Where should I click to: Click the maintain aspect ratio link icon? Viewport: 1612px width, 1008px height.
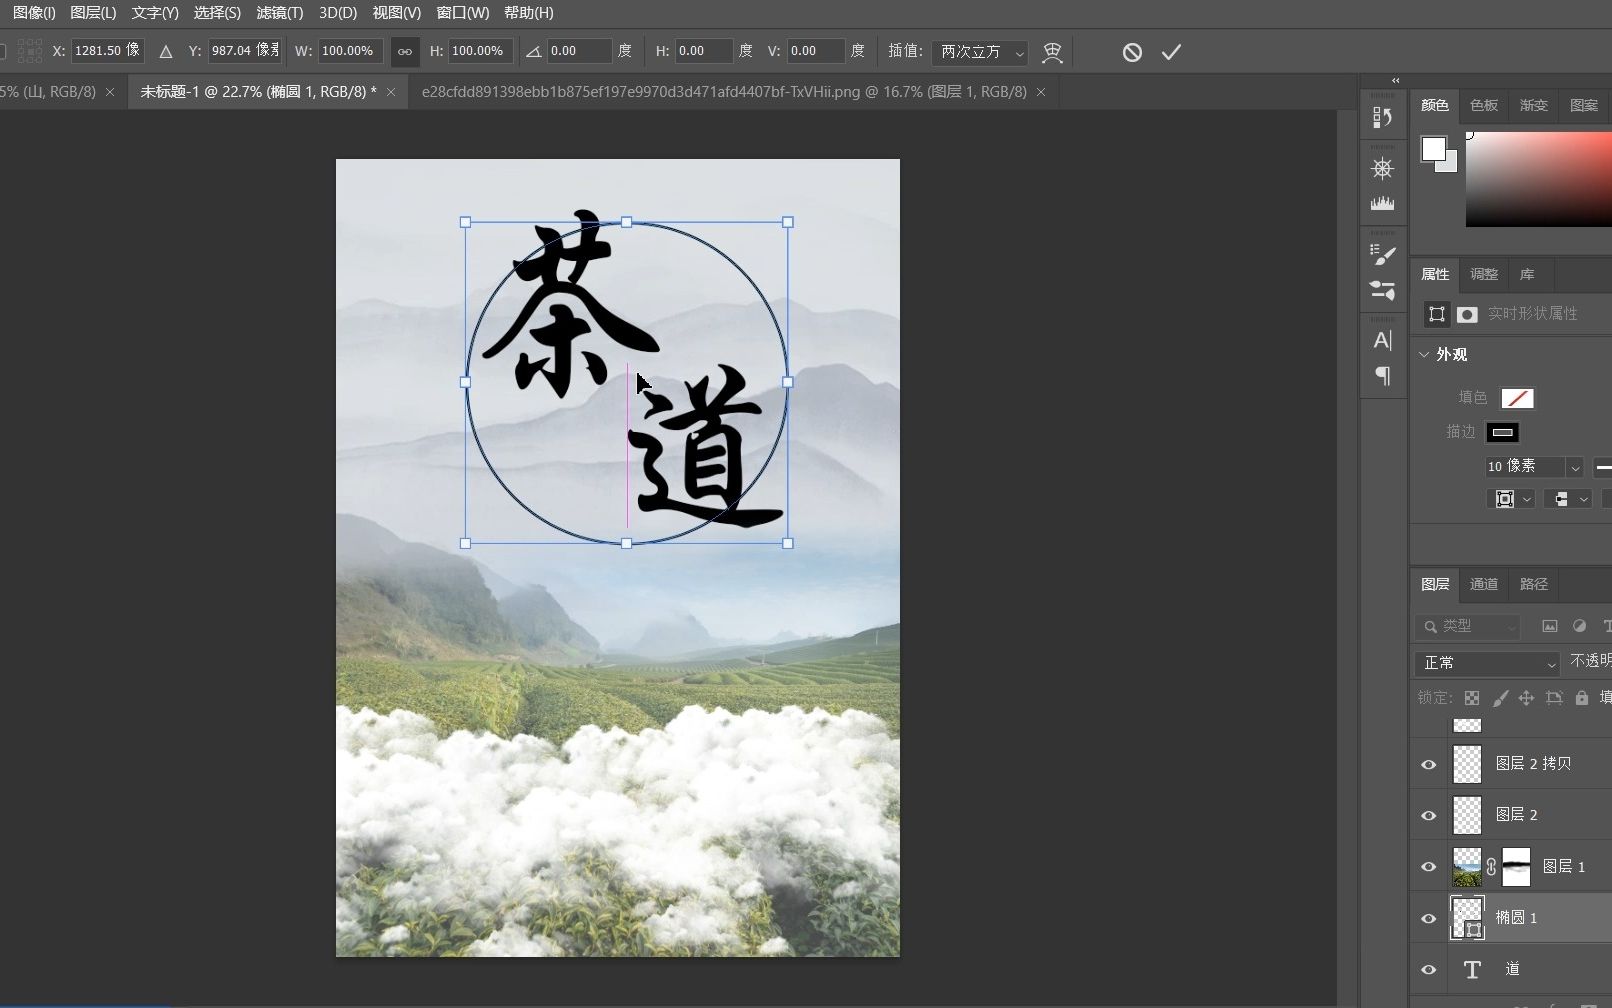tap(405, 51)
